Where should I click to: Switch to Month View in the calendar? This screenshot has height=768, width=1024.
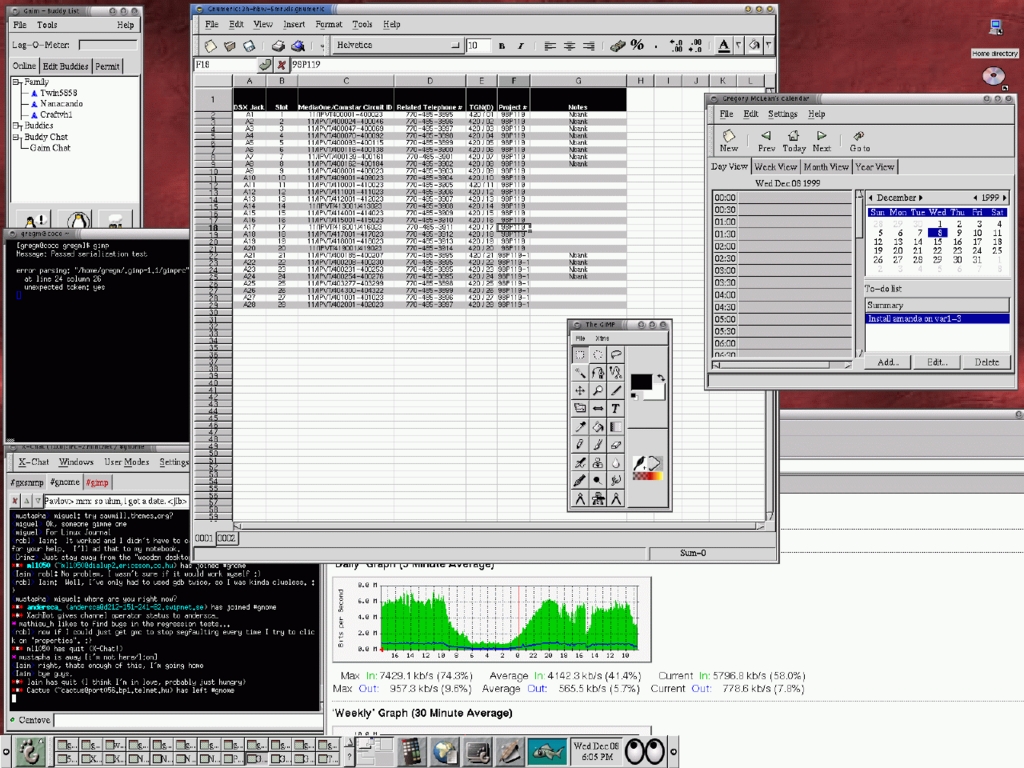coord(824,167)
